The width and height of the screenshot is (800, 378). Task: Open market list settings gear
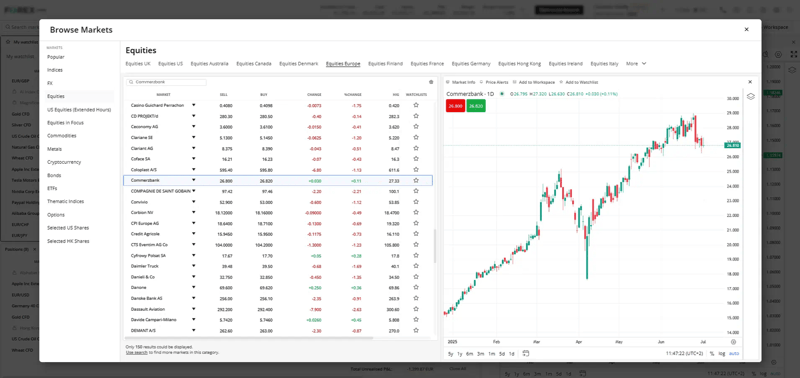(x=431, y=82)
